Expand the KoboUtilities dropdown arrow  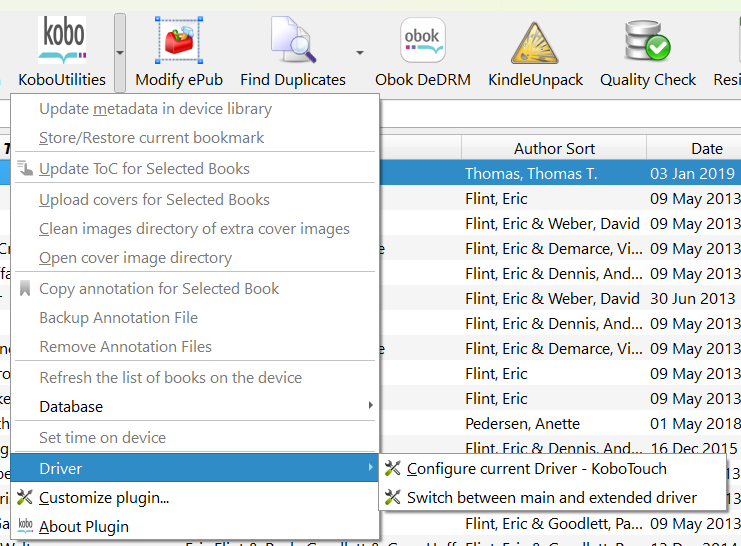[120, 52]
